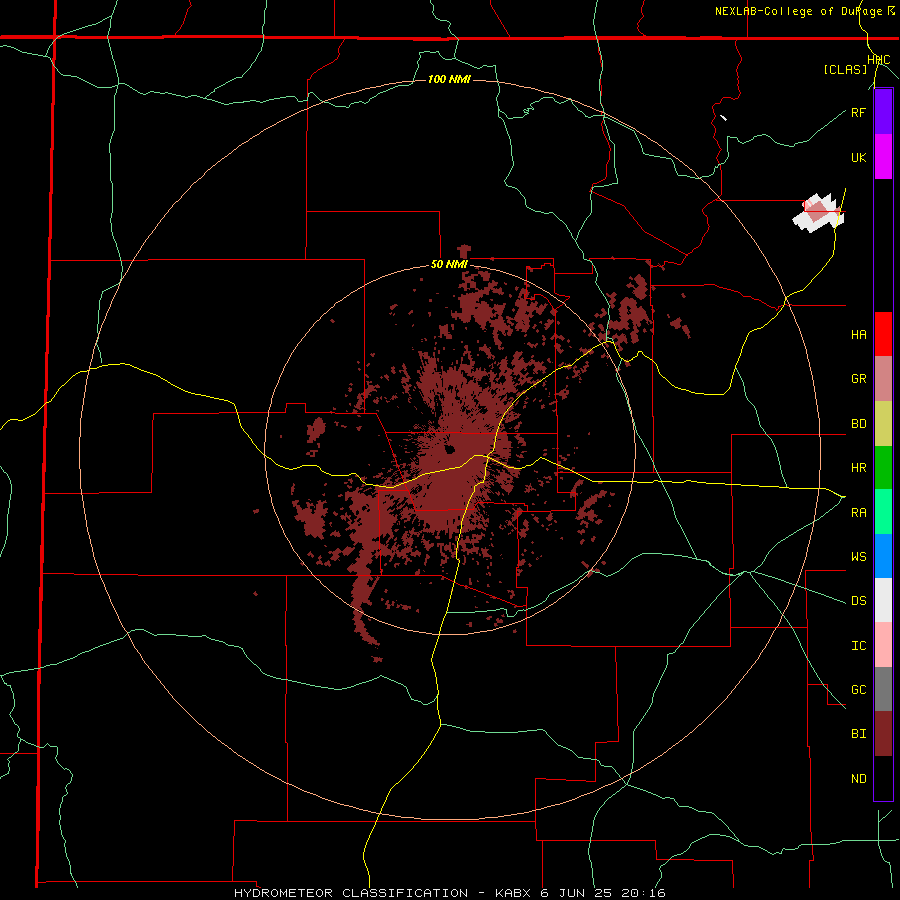Click the Hydrometeor Classification KABX footer title
This screenshot has width=900, height=900.
click(x=449, y=893)
